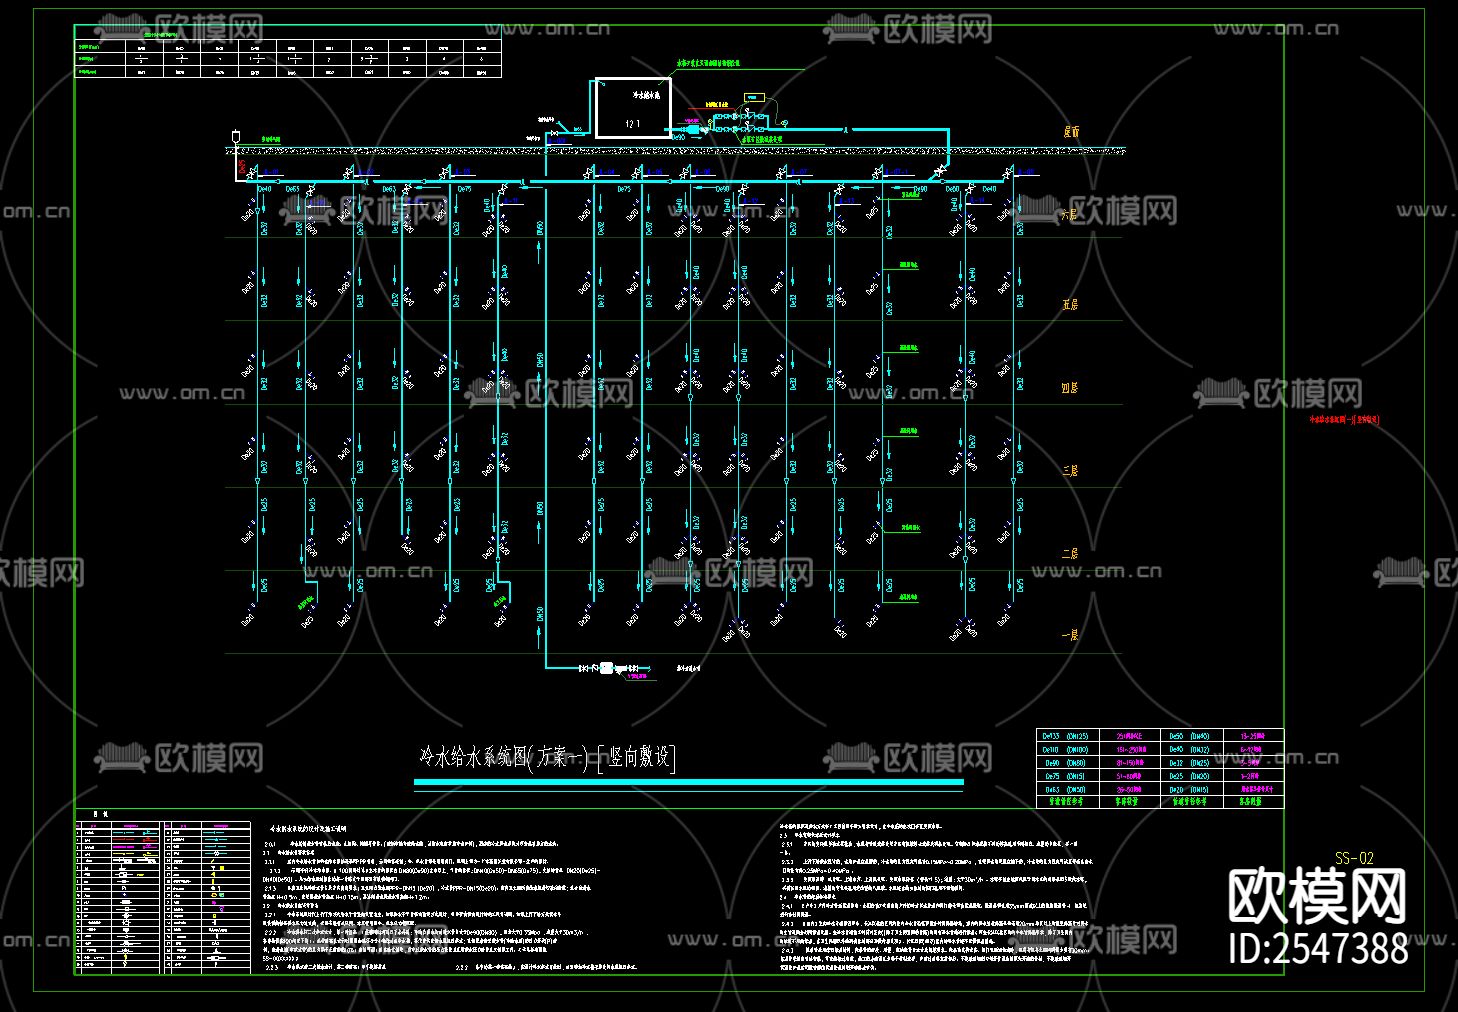
Task: Click the De50 (DN40) cell in the pipe table
Action: pyautogui.click(x=1190, y=736)
